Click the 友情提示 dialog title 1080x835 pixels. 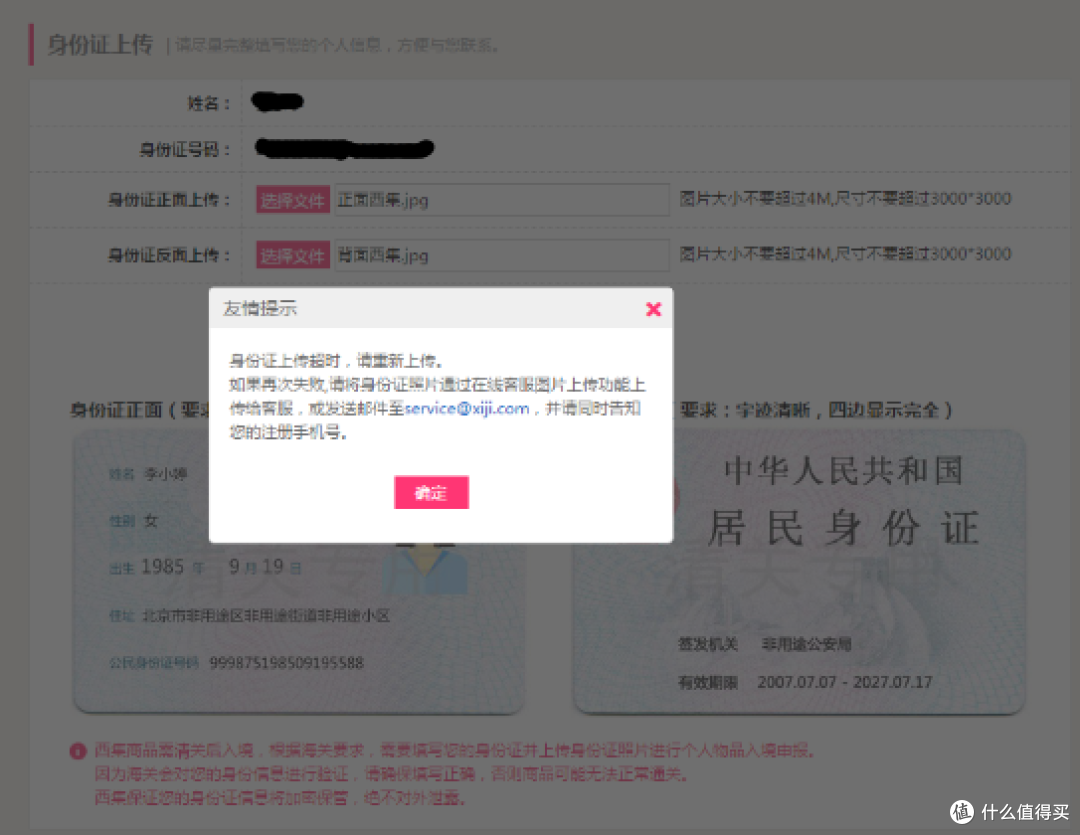(x=260, y=308)
